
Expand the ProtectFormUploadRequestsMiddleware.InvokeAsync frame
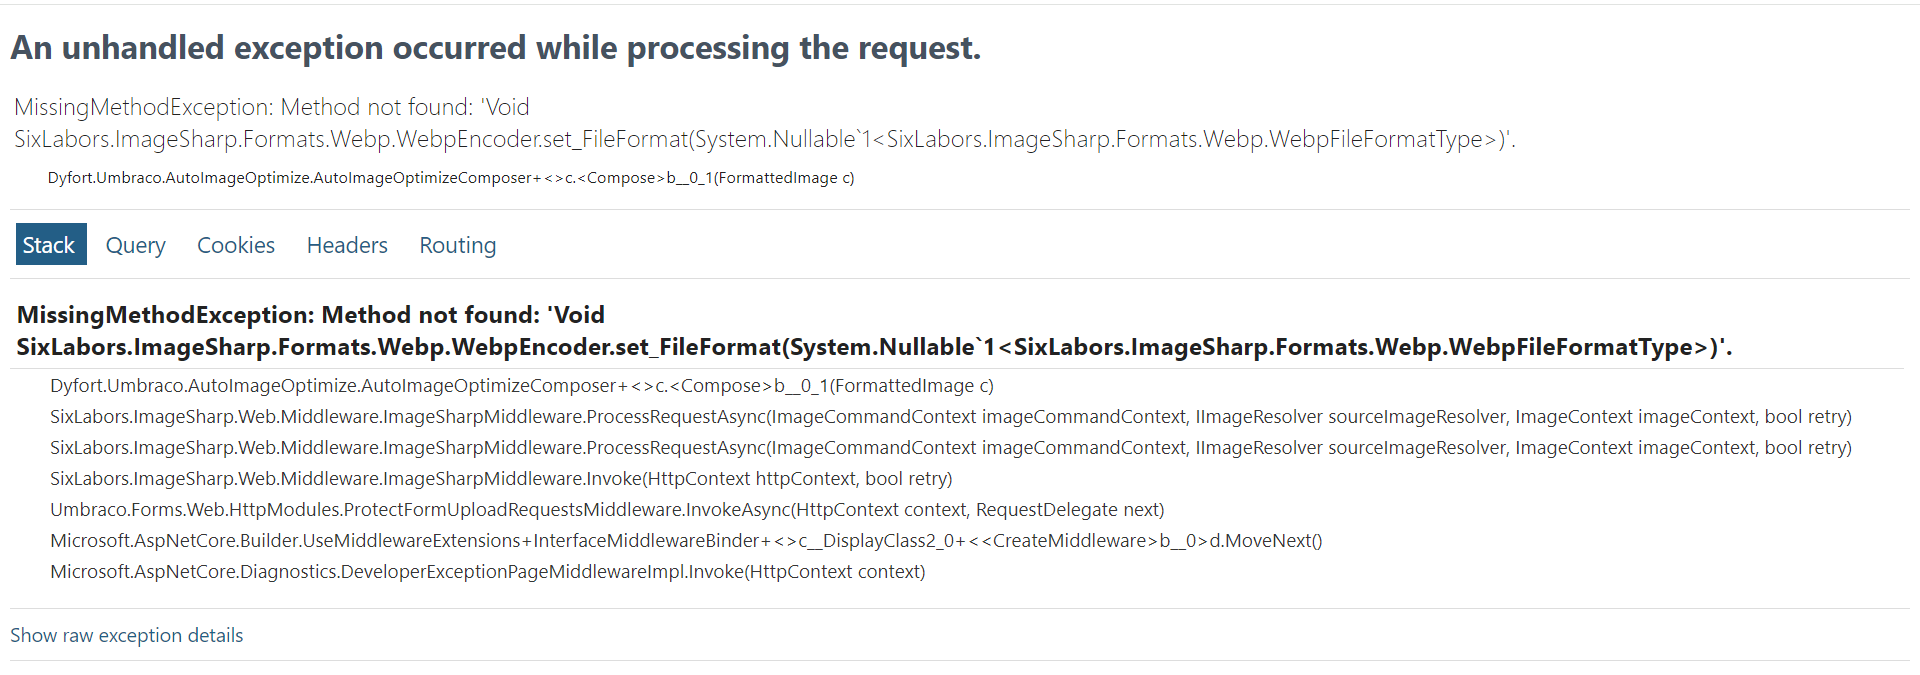coord(607,510)
